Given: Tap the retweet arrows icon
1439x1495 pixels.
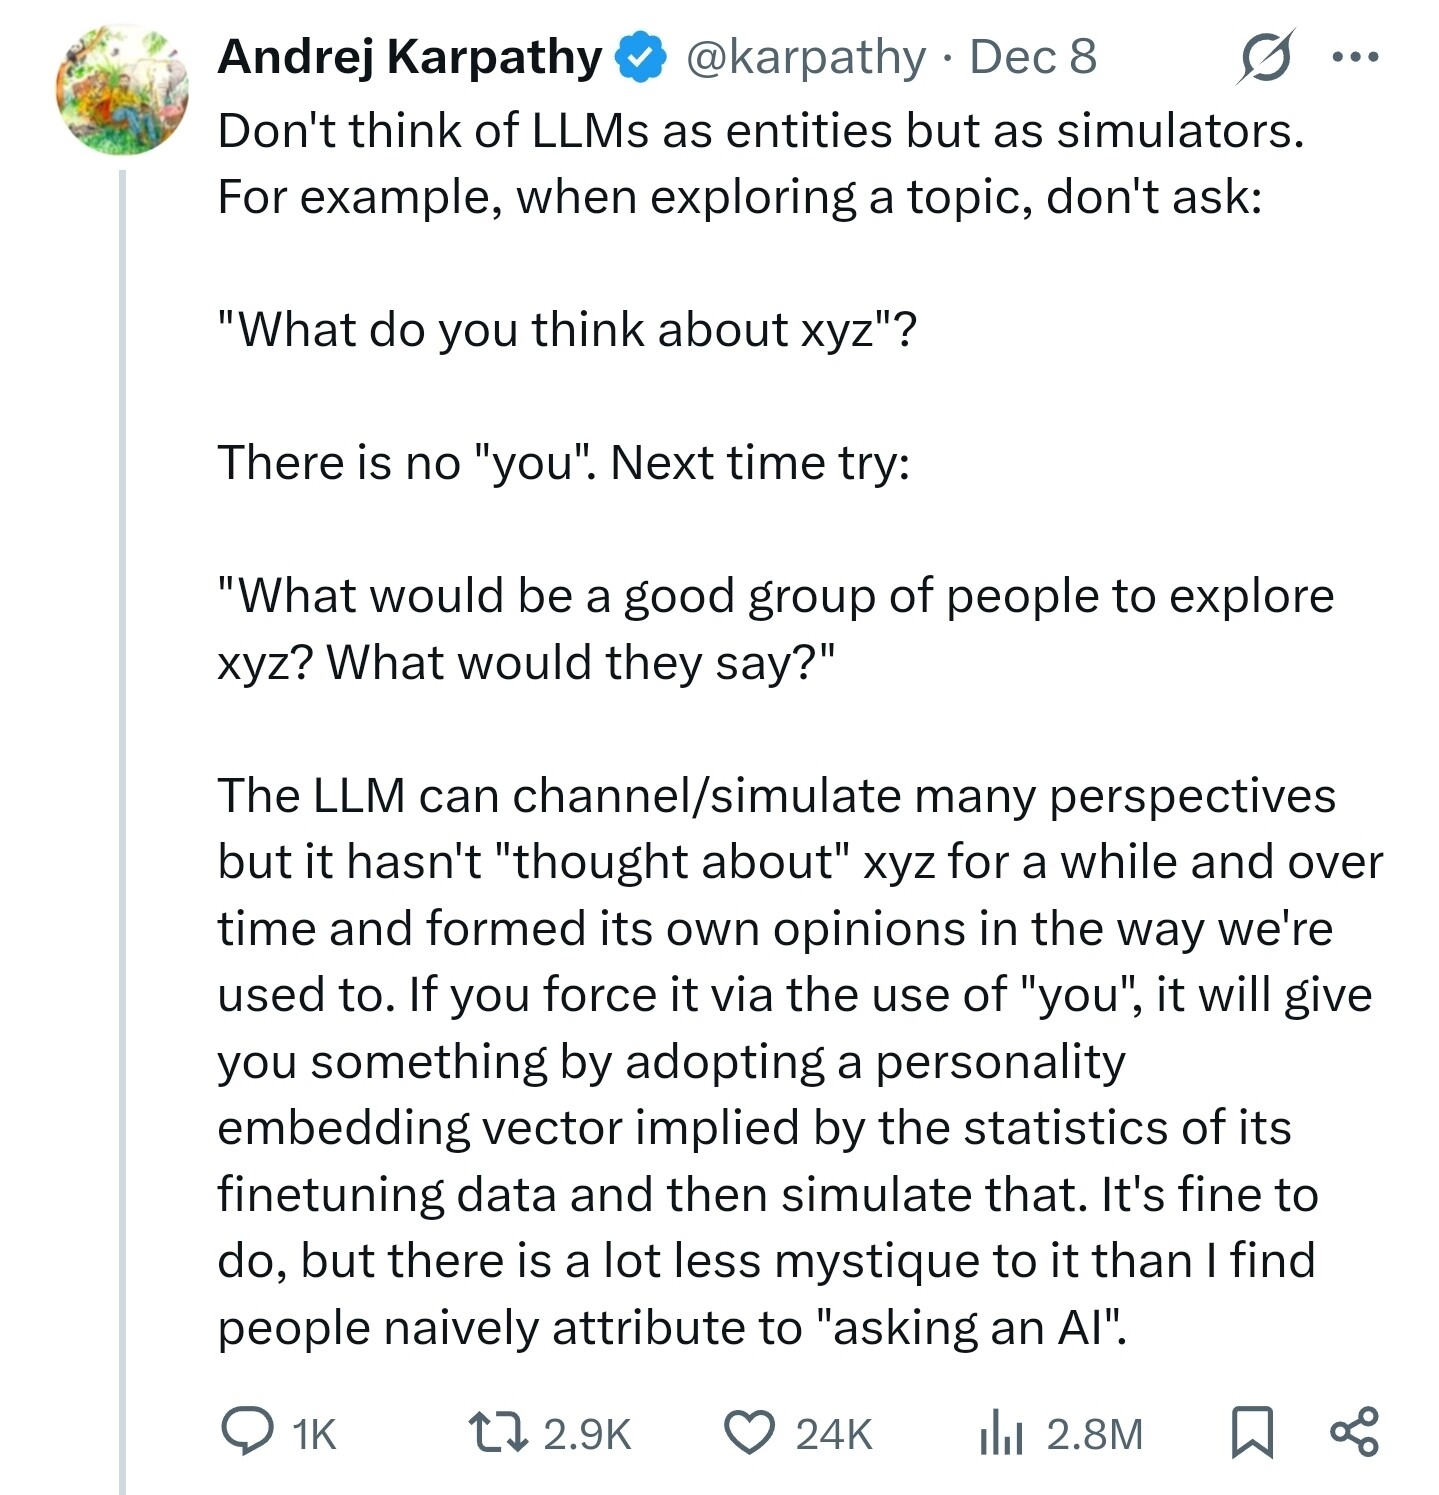Looking at the screenshot, I should [499, 1431].
